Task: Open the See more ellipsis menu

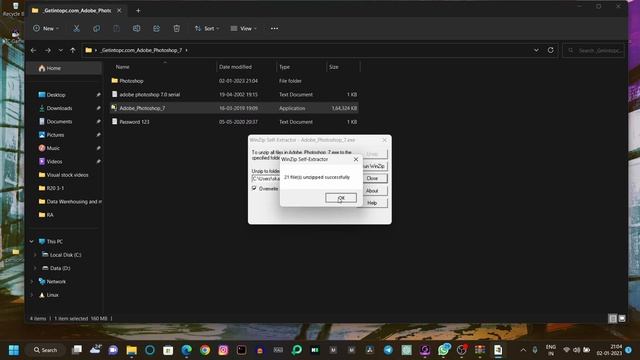Action: click(274, 29)
